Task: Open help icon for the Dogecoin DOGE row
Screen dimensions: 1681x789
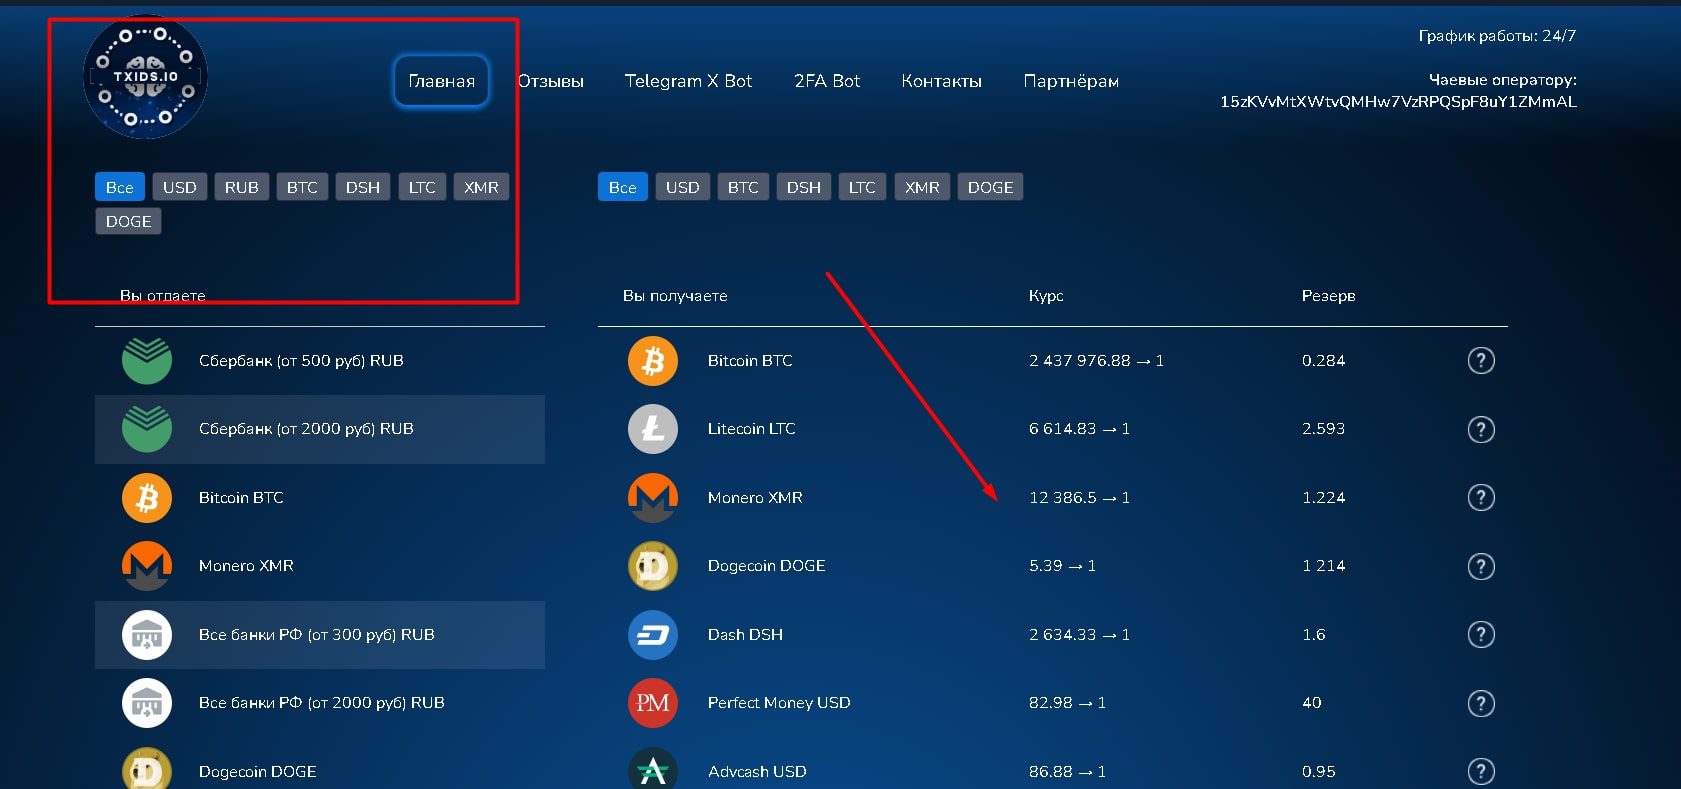Action: pos(1481,566)
